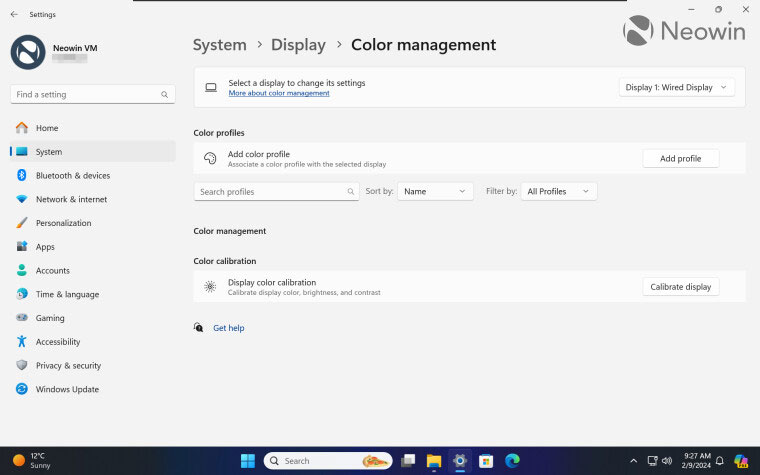Open Accessibility settings
This screenshot has width=760, height=475.
click(57, 342)
